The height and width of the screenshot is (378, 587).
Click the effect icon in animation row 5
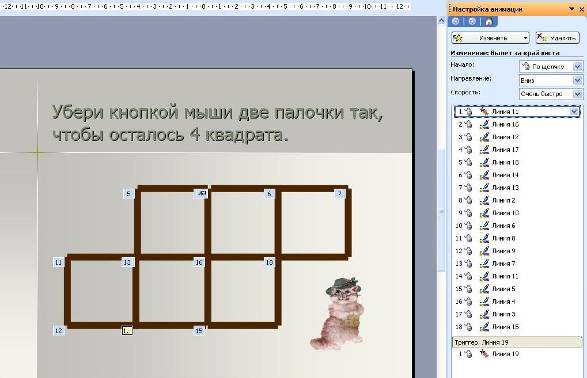[484, 162]
